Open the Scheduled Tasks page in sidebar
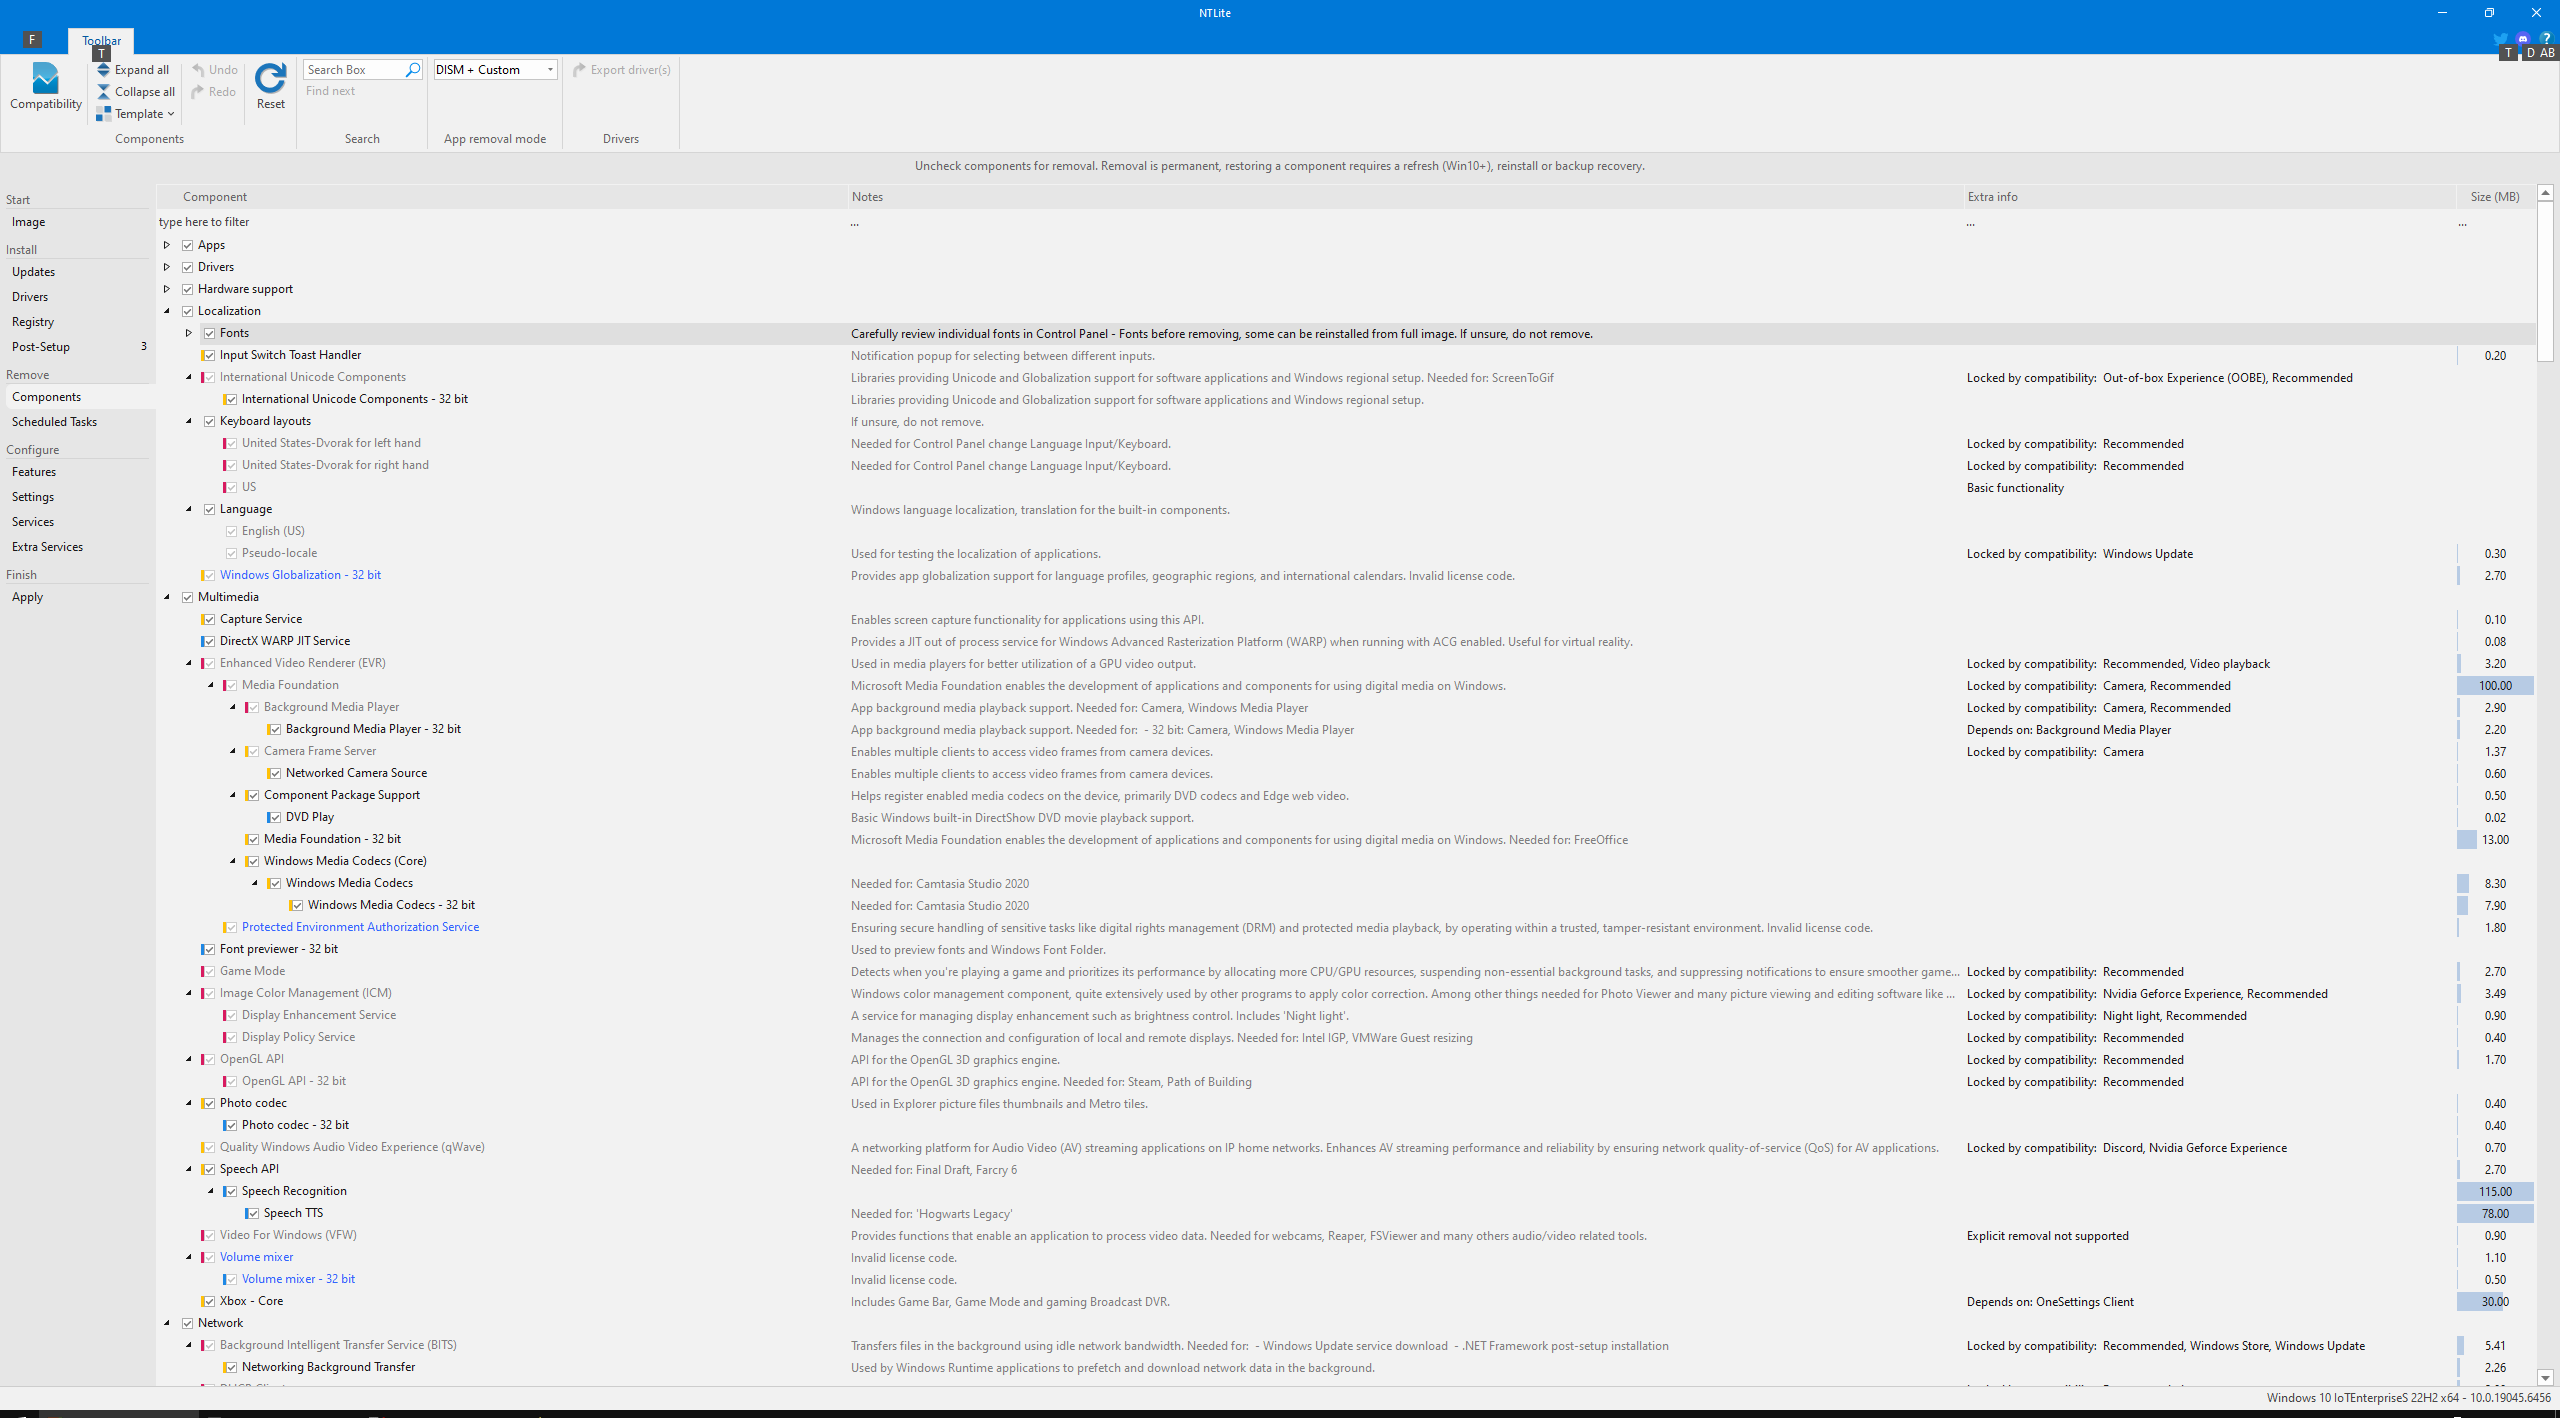 tap(54, 421)
